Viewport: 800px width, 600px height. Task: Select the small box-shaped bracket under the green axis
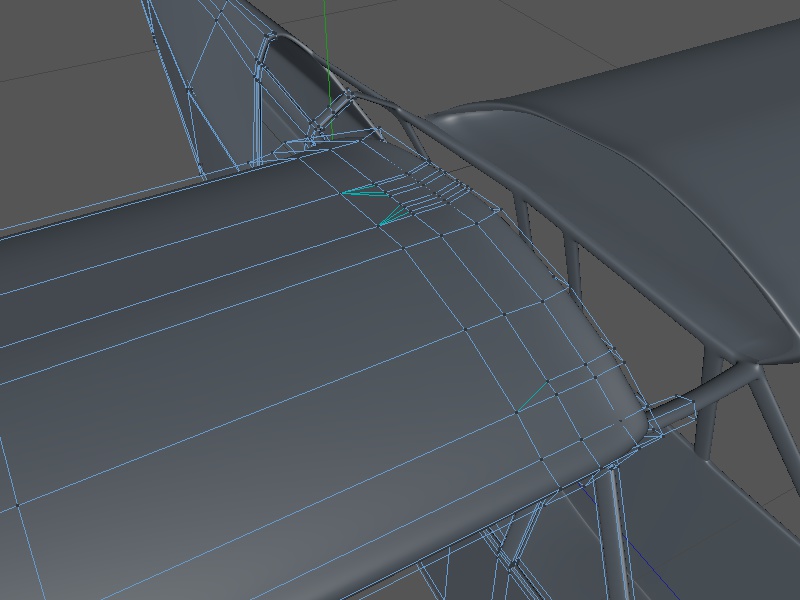click(x=296, y=147)
